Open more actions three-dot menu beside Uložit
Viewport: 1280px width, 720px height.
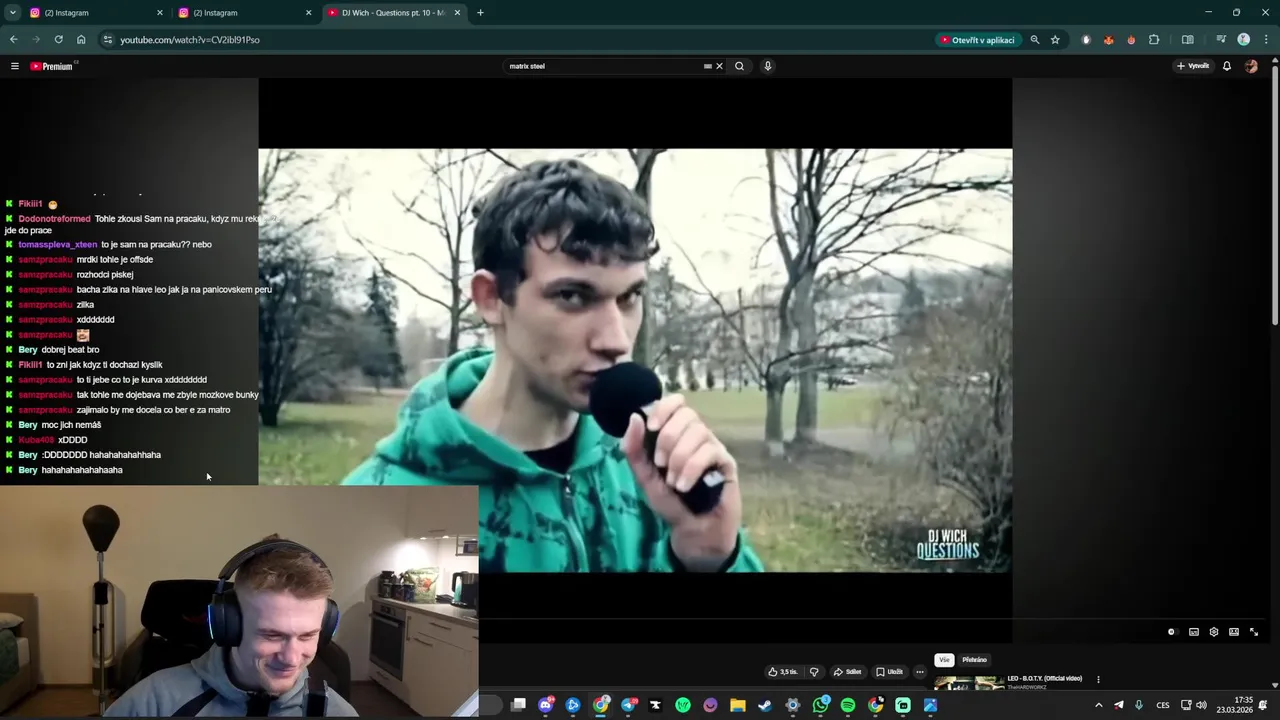coord(920,672)
